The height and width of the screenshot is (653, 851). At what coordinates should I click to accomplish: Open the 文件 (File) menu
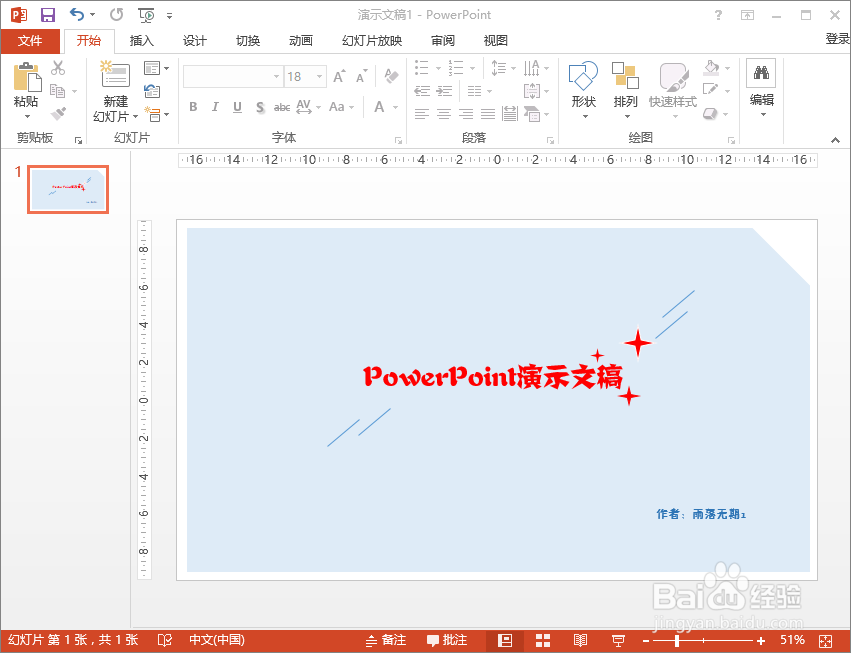[30, 41]
